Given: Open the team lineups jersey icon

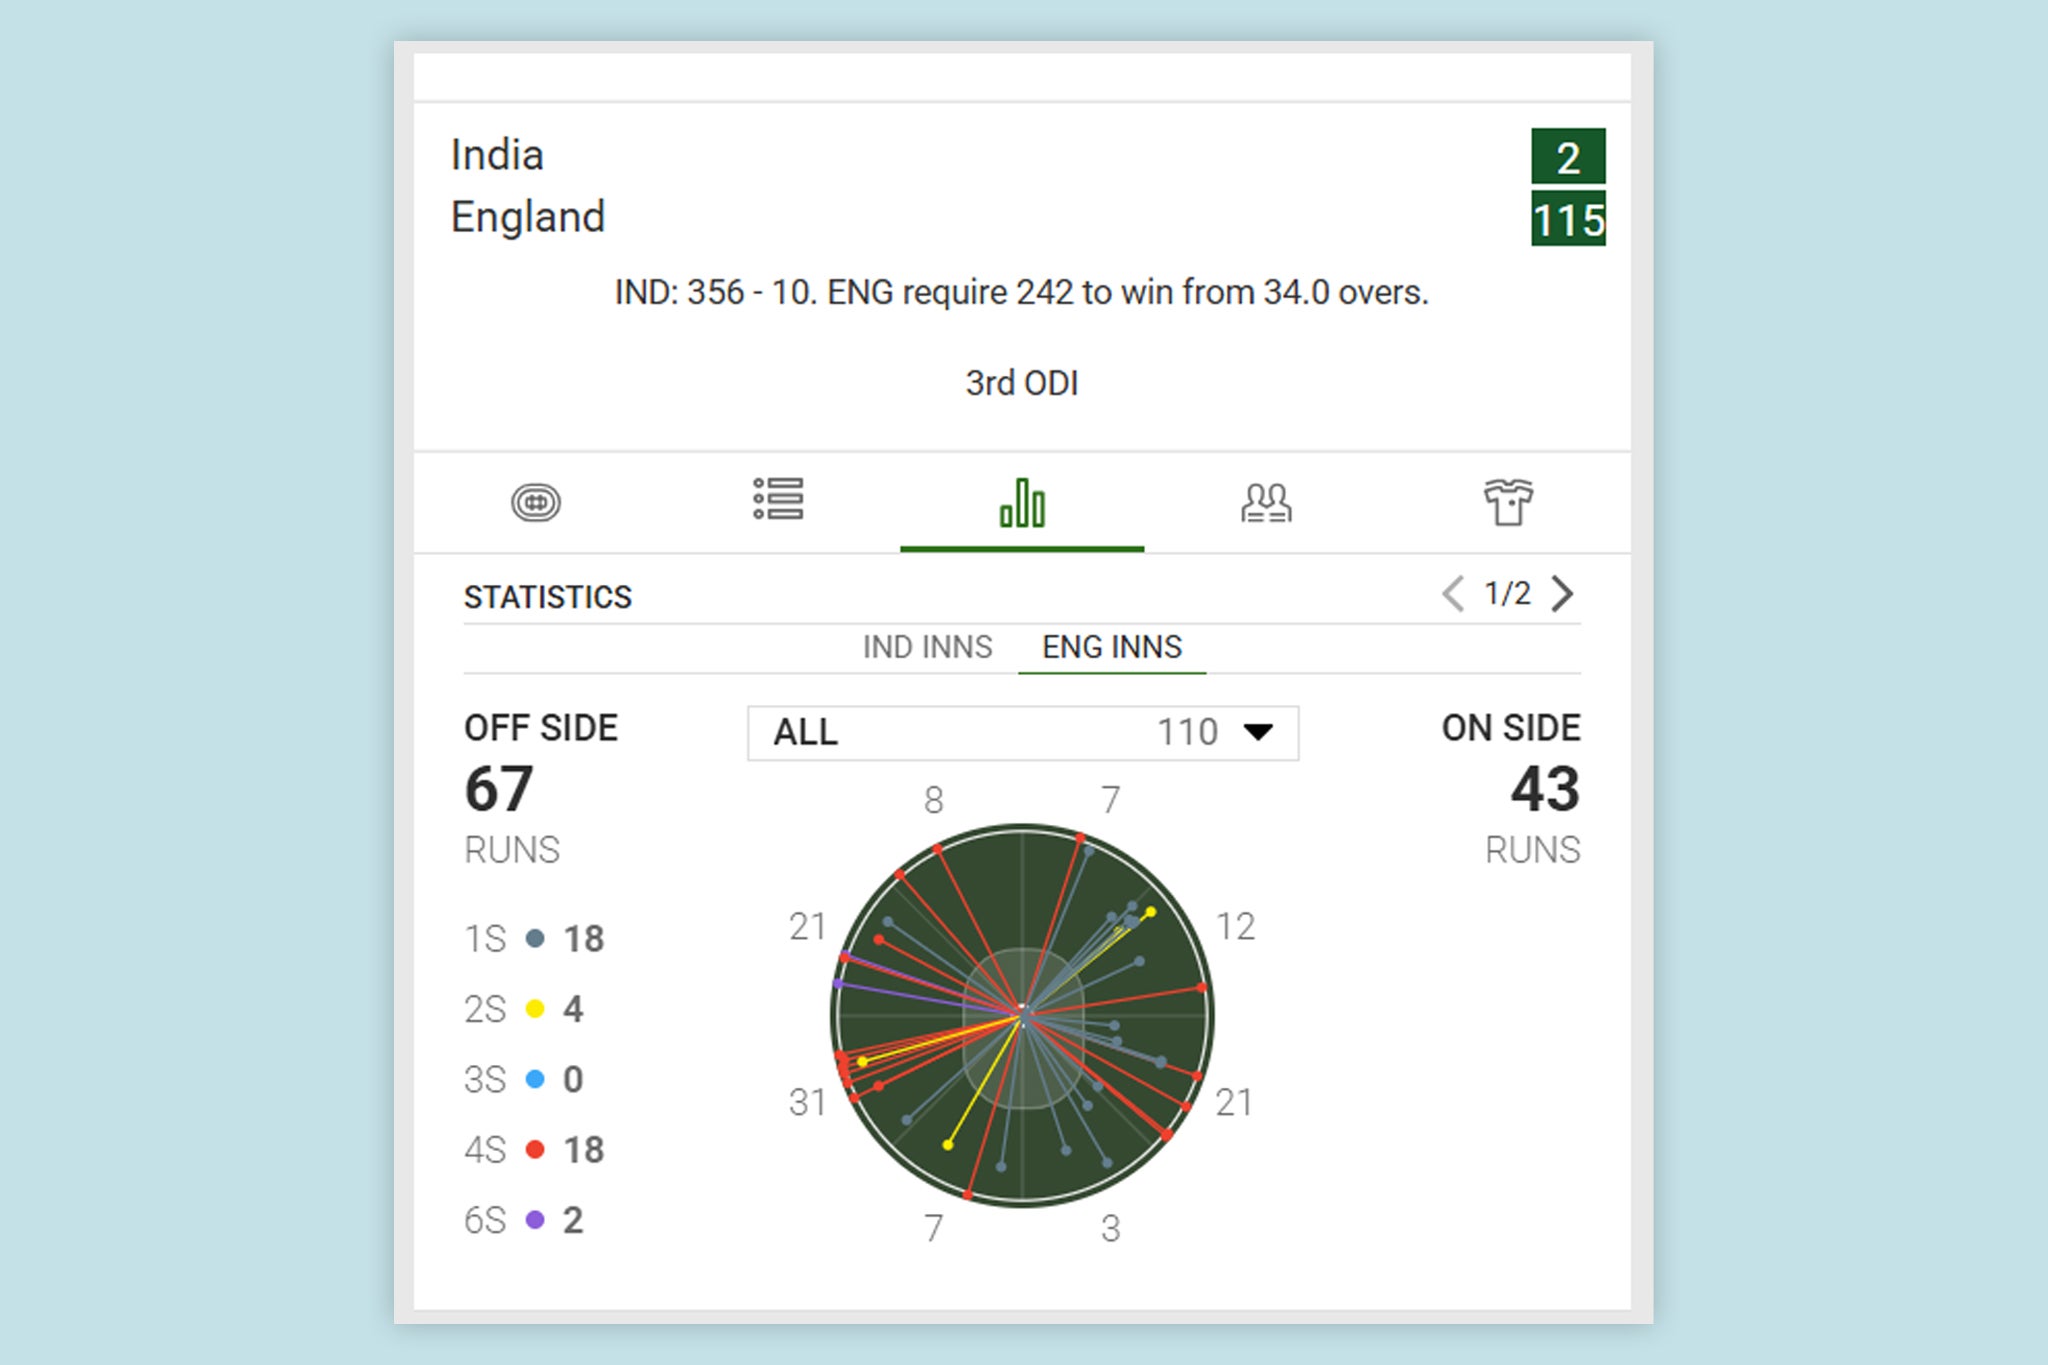Looking at the screenshot, I should 1508,502.
